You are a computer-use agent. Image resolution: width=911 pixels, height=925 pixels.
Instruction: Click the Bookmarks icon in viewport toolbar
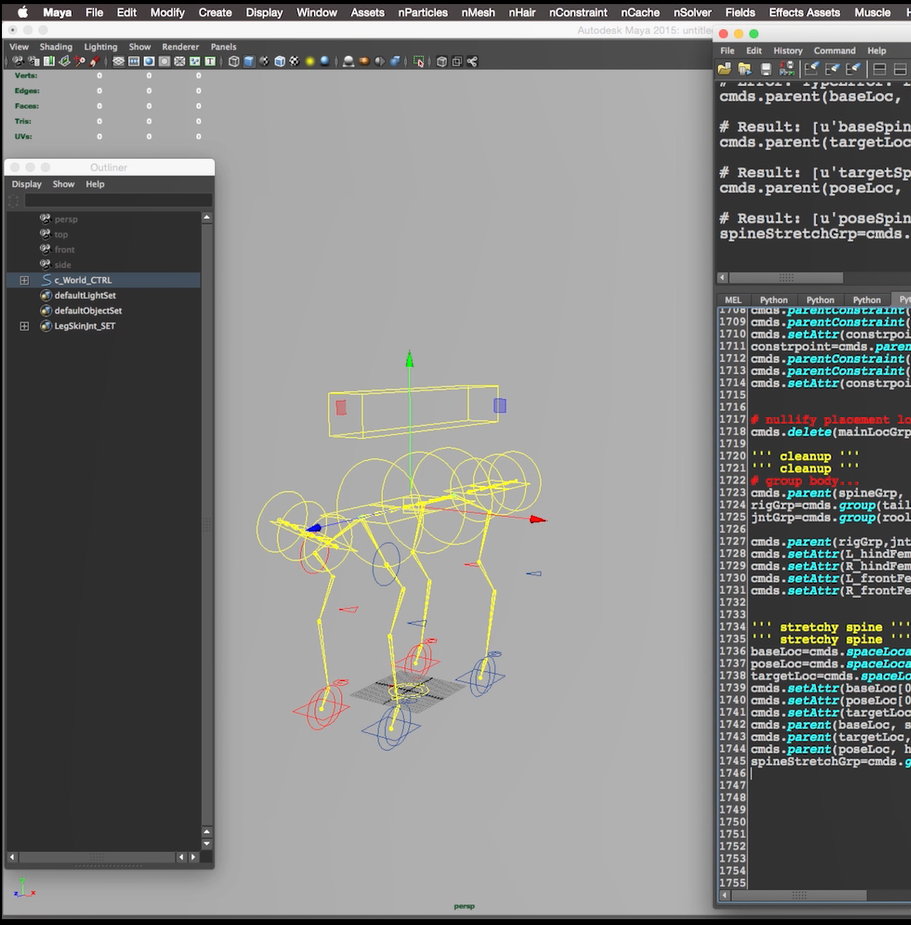[x=49, y=61]
